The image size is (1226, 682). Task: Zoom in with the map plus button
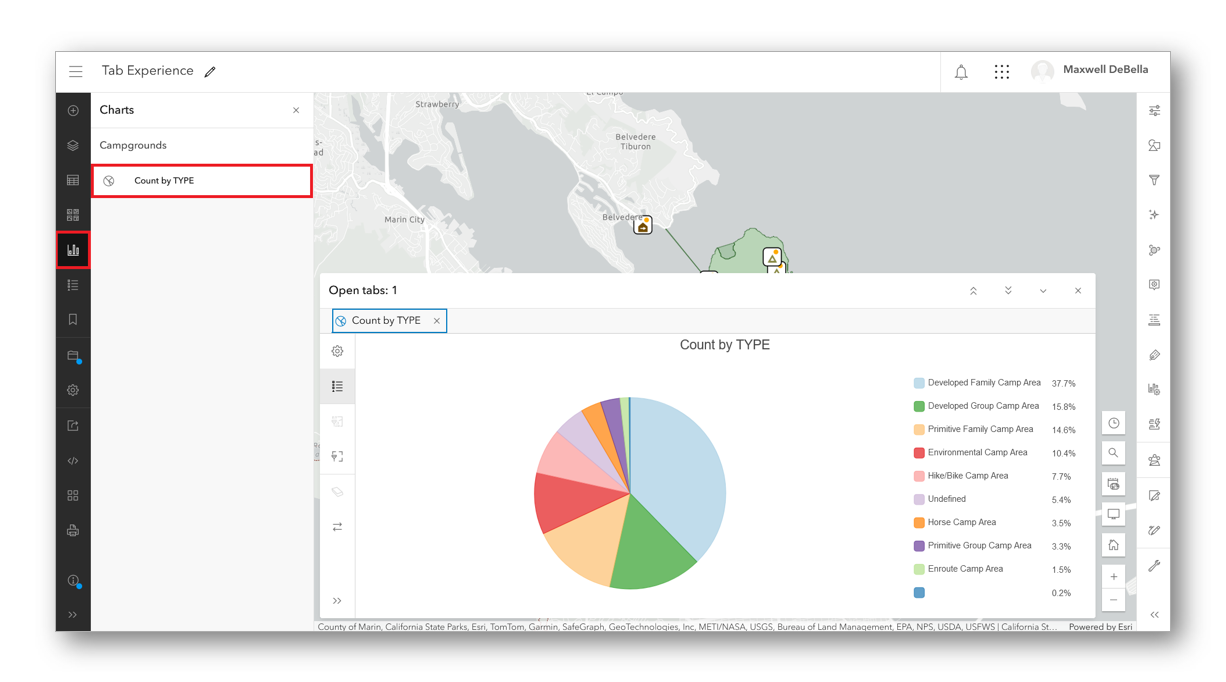click(x=1114, y=577)
